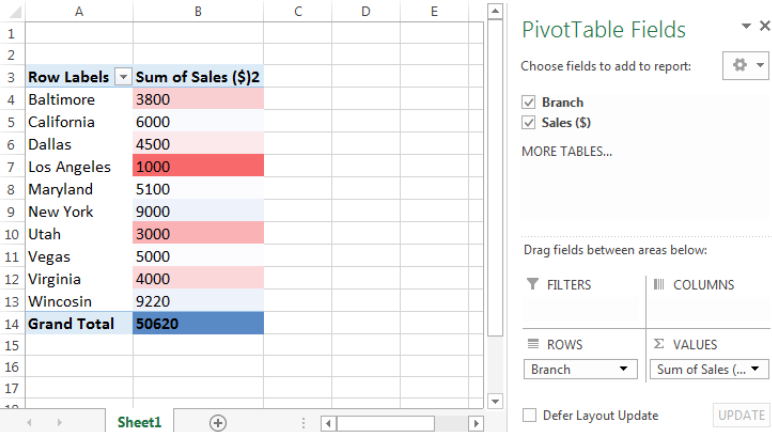The image size is (772, 432).
Task: Close the PivotTable Fields pane
Action: 765,26
